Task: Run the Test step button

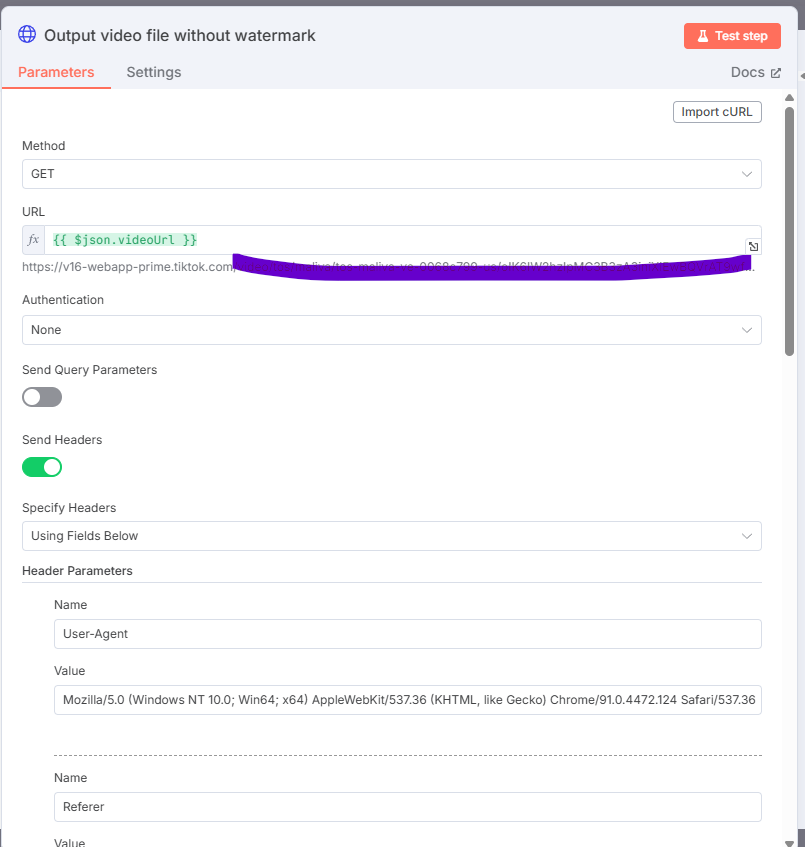Action: tap(732, 36)
